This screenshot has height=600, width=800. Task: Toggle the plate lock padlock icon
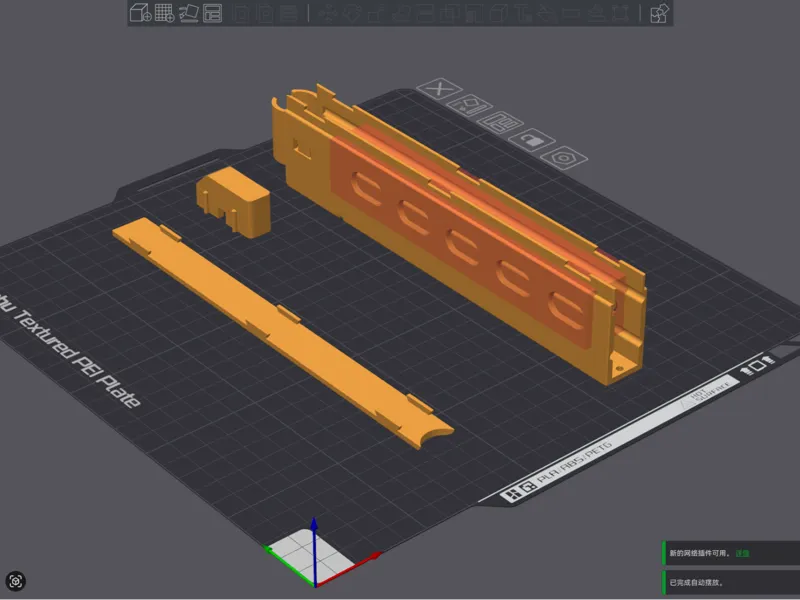(532, 140)
